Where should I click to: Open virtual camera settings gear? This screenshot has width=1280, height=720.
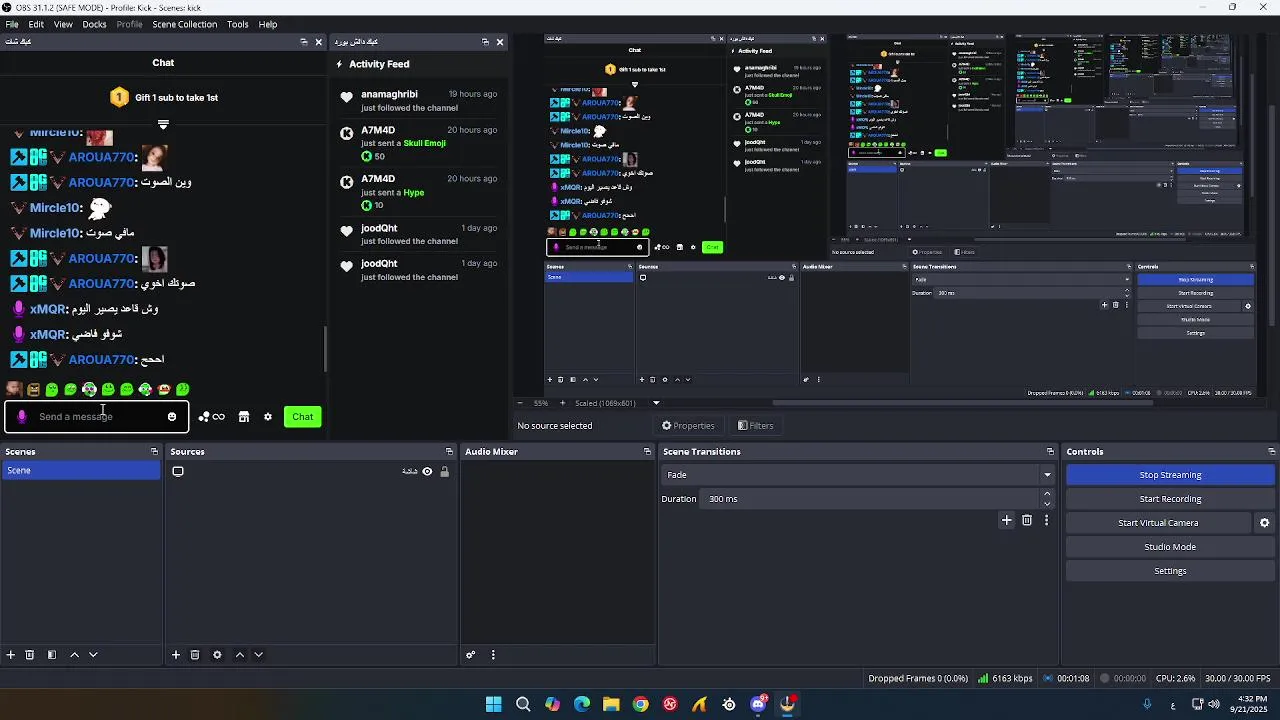[1264, 523]
